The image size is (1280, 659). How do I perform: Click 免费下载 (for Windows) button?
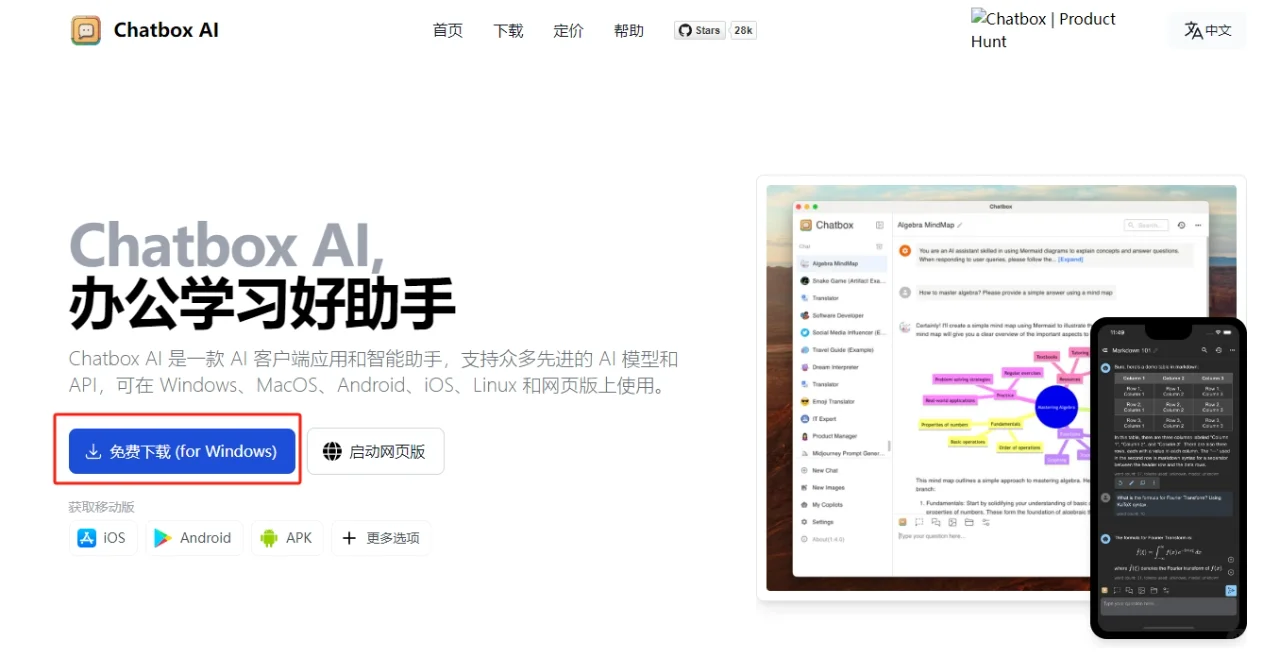click(180, 451)
